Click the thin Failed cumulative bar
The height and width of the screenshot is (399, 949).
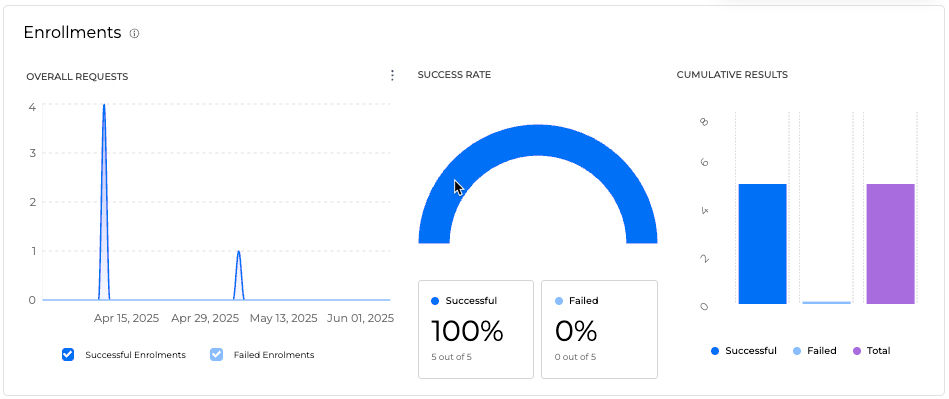pos(827,302)
